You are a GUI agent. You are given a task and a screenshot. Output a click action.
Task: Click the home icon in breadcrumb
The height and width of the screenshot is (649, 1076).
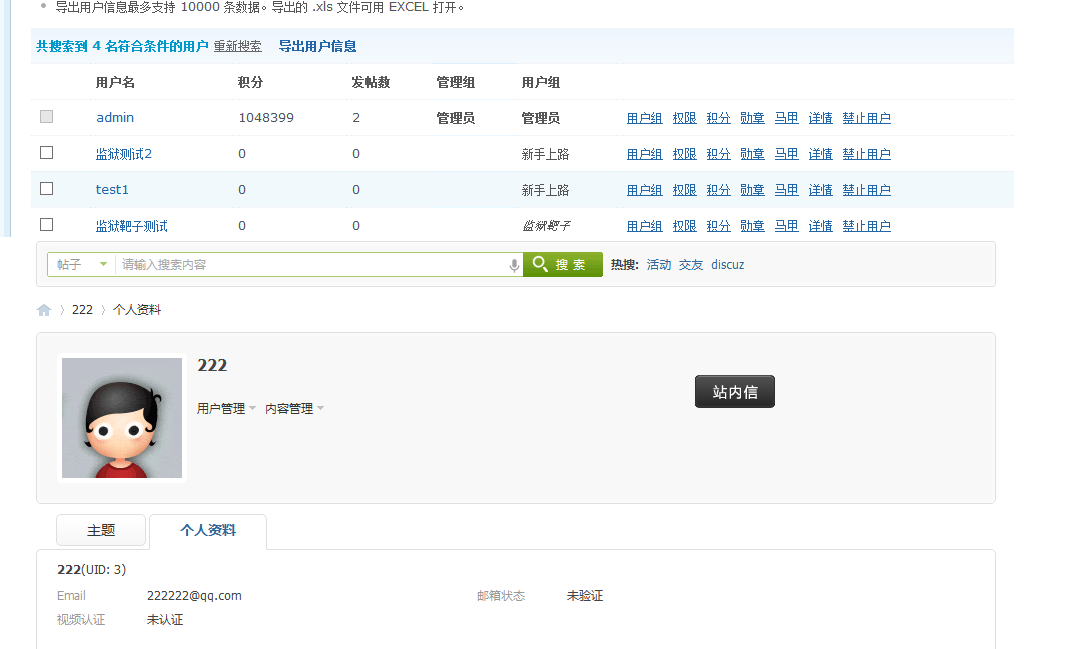click(44, 310)
